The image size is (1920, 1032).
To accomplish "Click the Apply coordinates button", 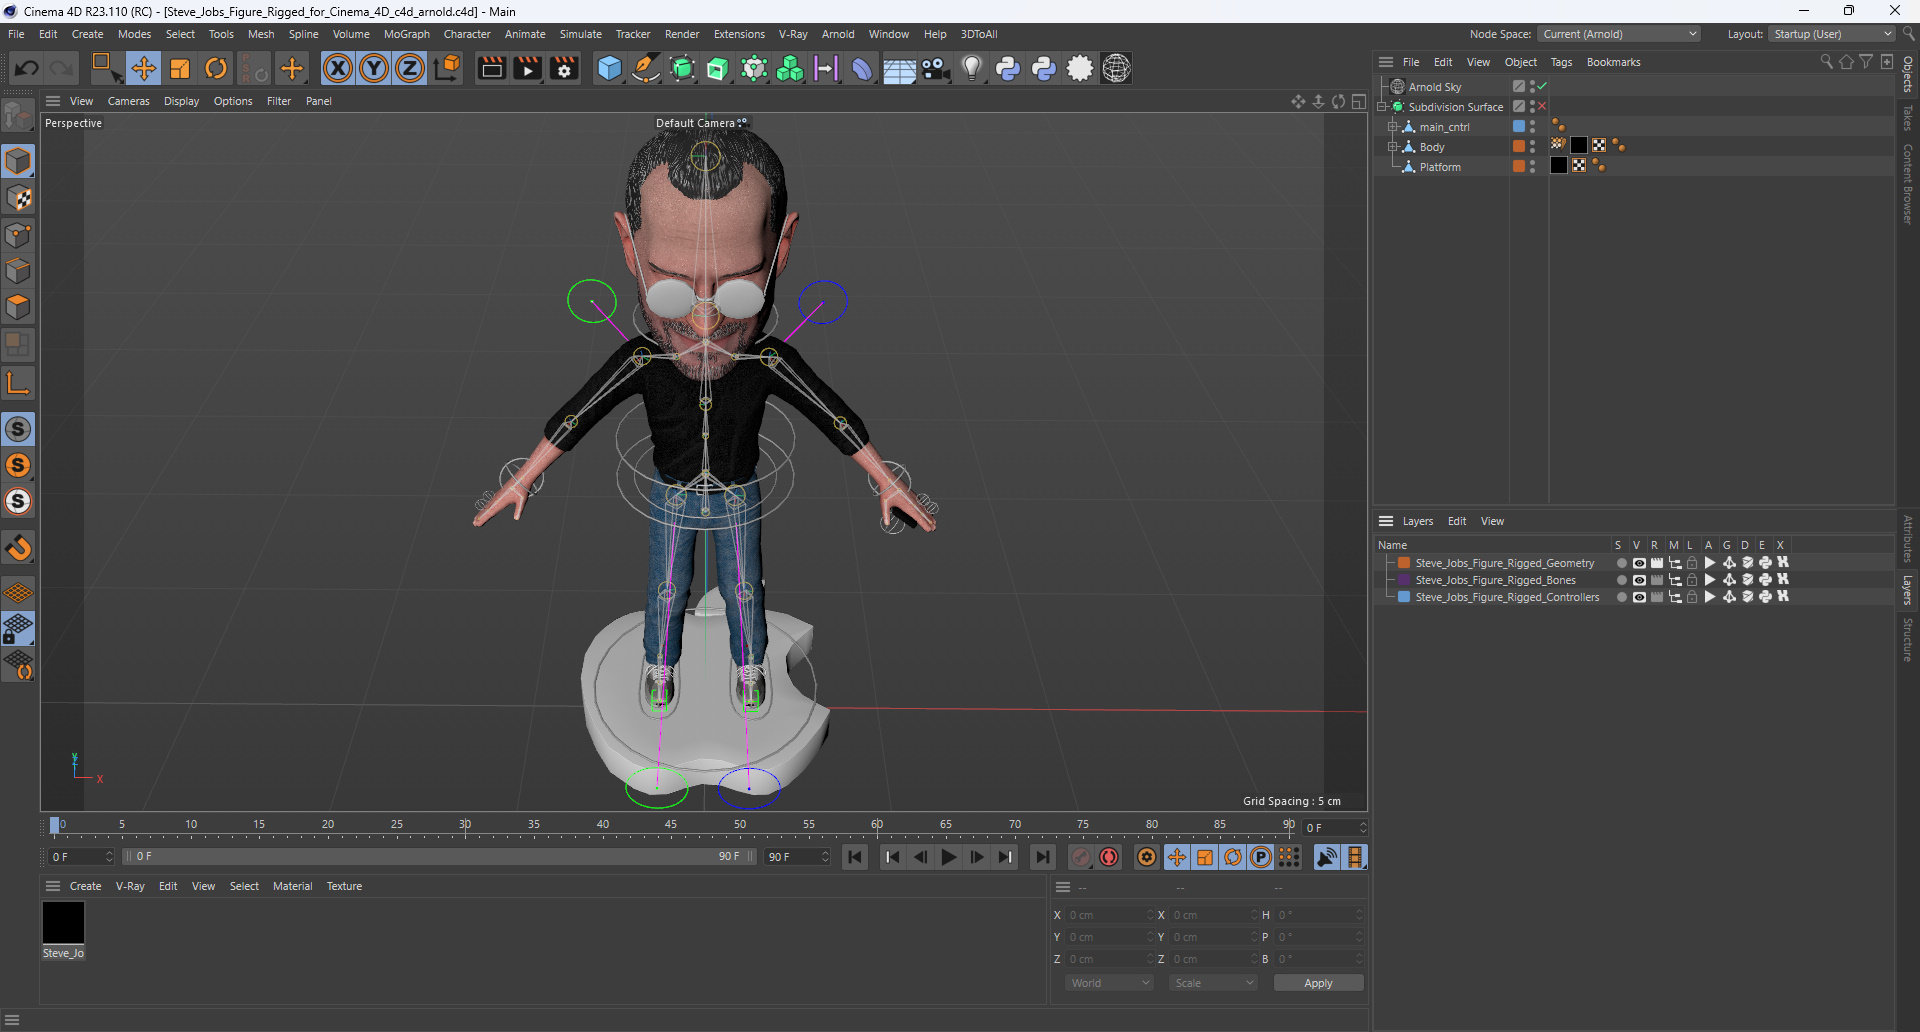I will click(1318, 983).
